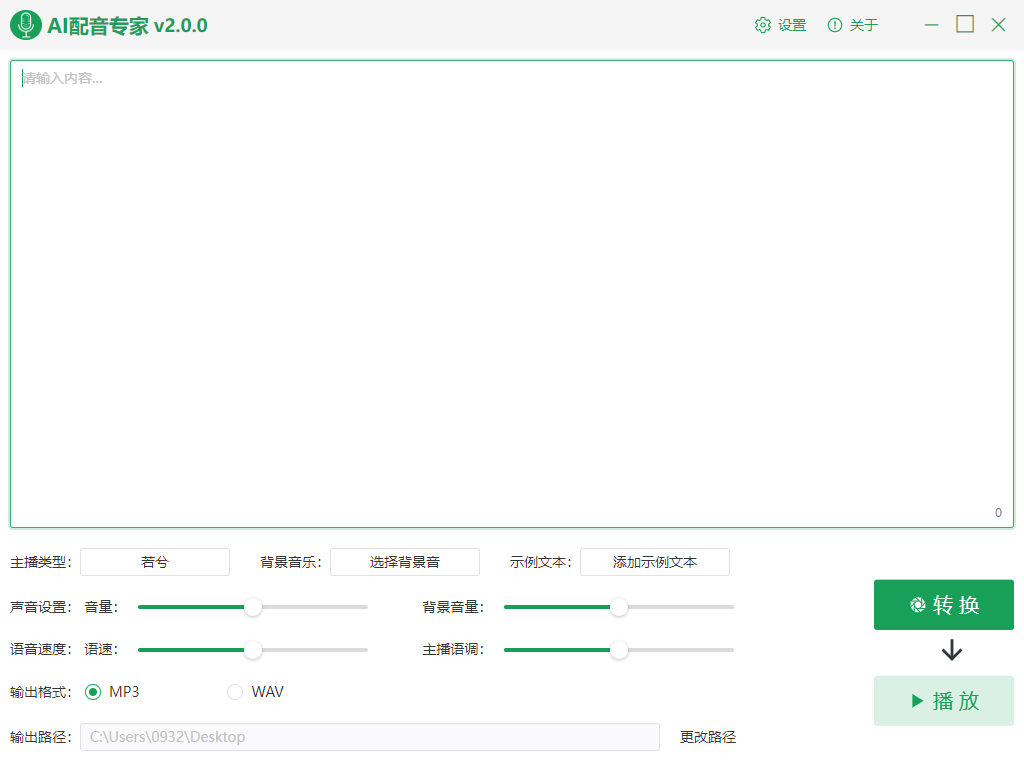
Task: Click 添加示例文本 button
Action: (x=655, y=562)
